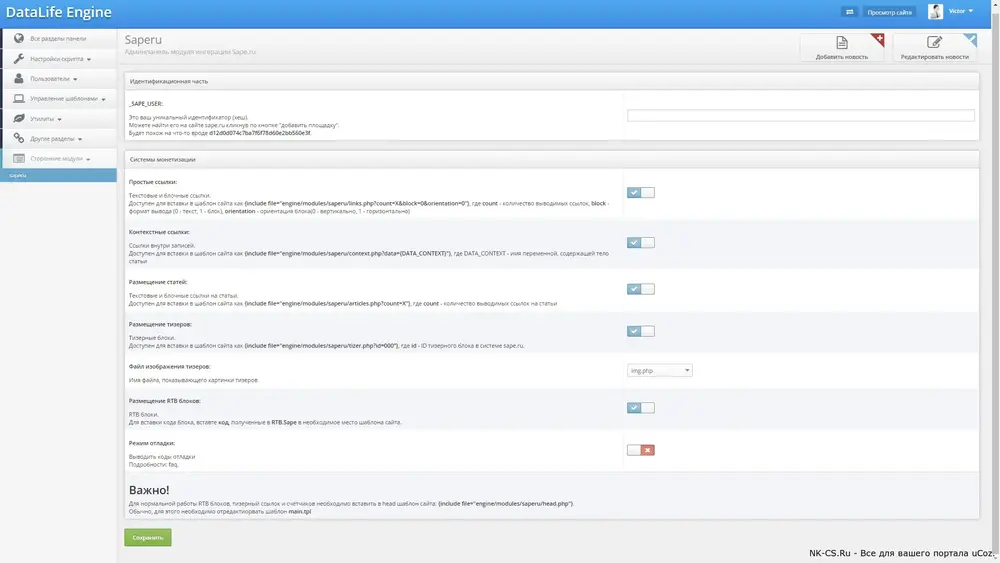Expand the 'Утилиты' menu
1000x563 pixels.
click(59, 119)
